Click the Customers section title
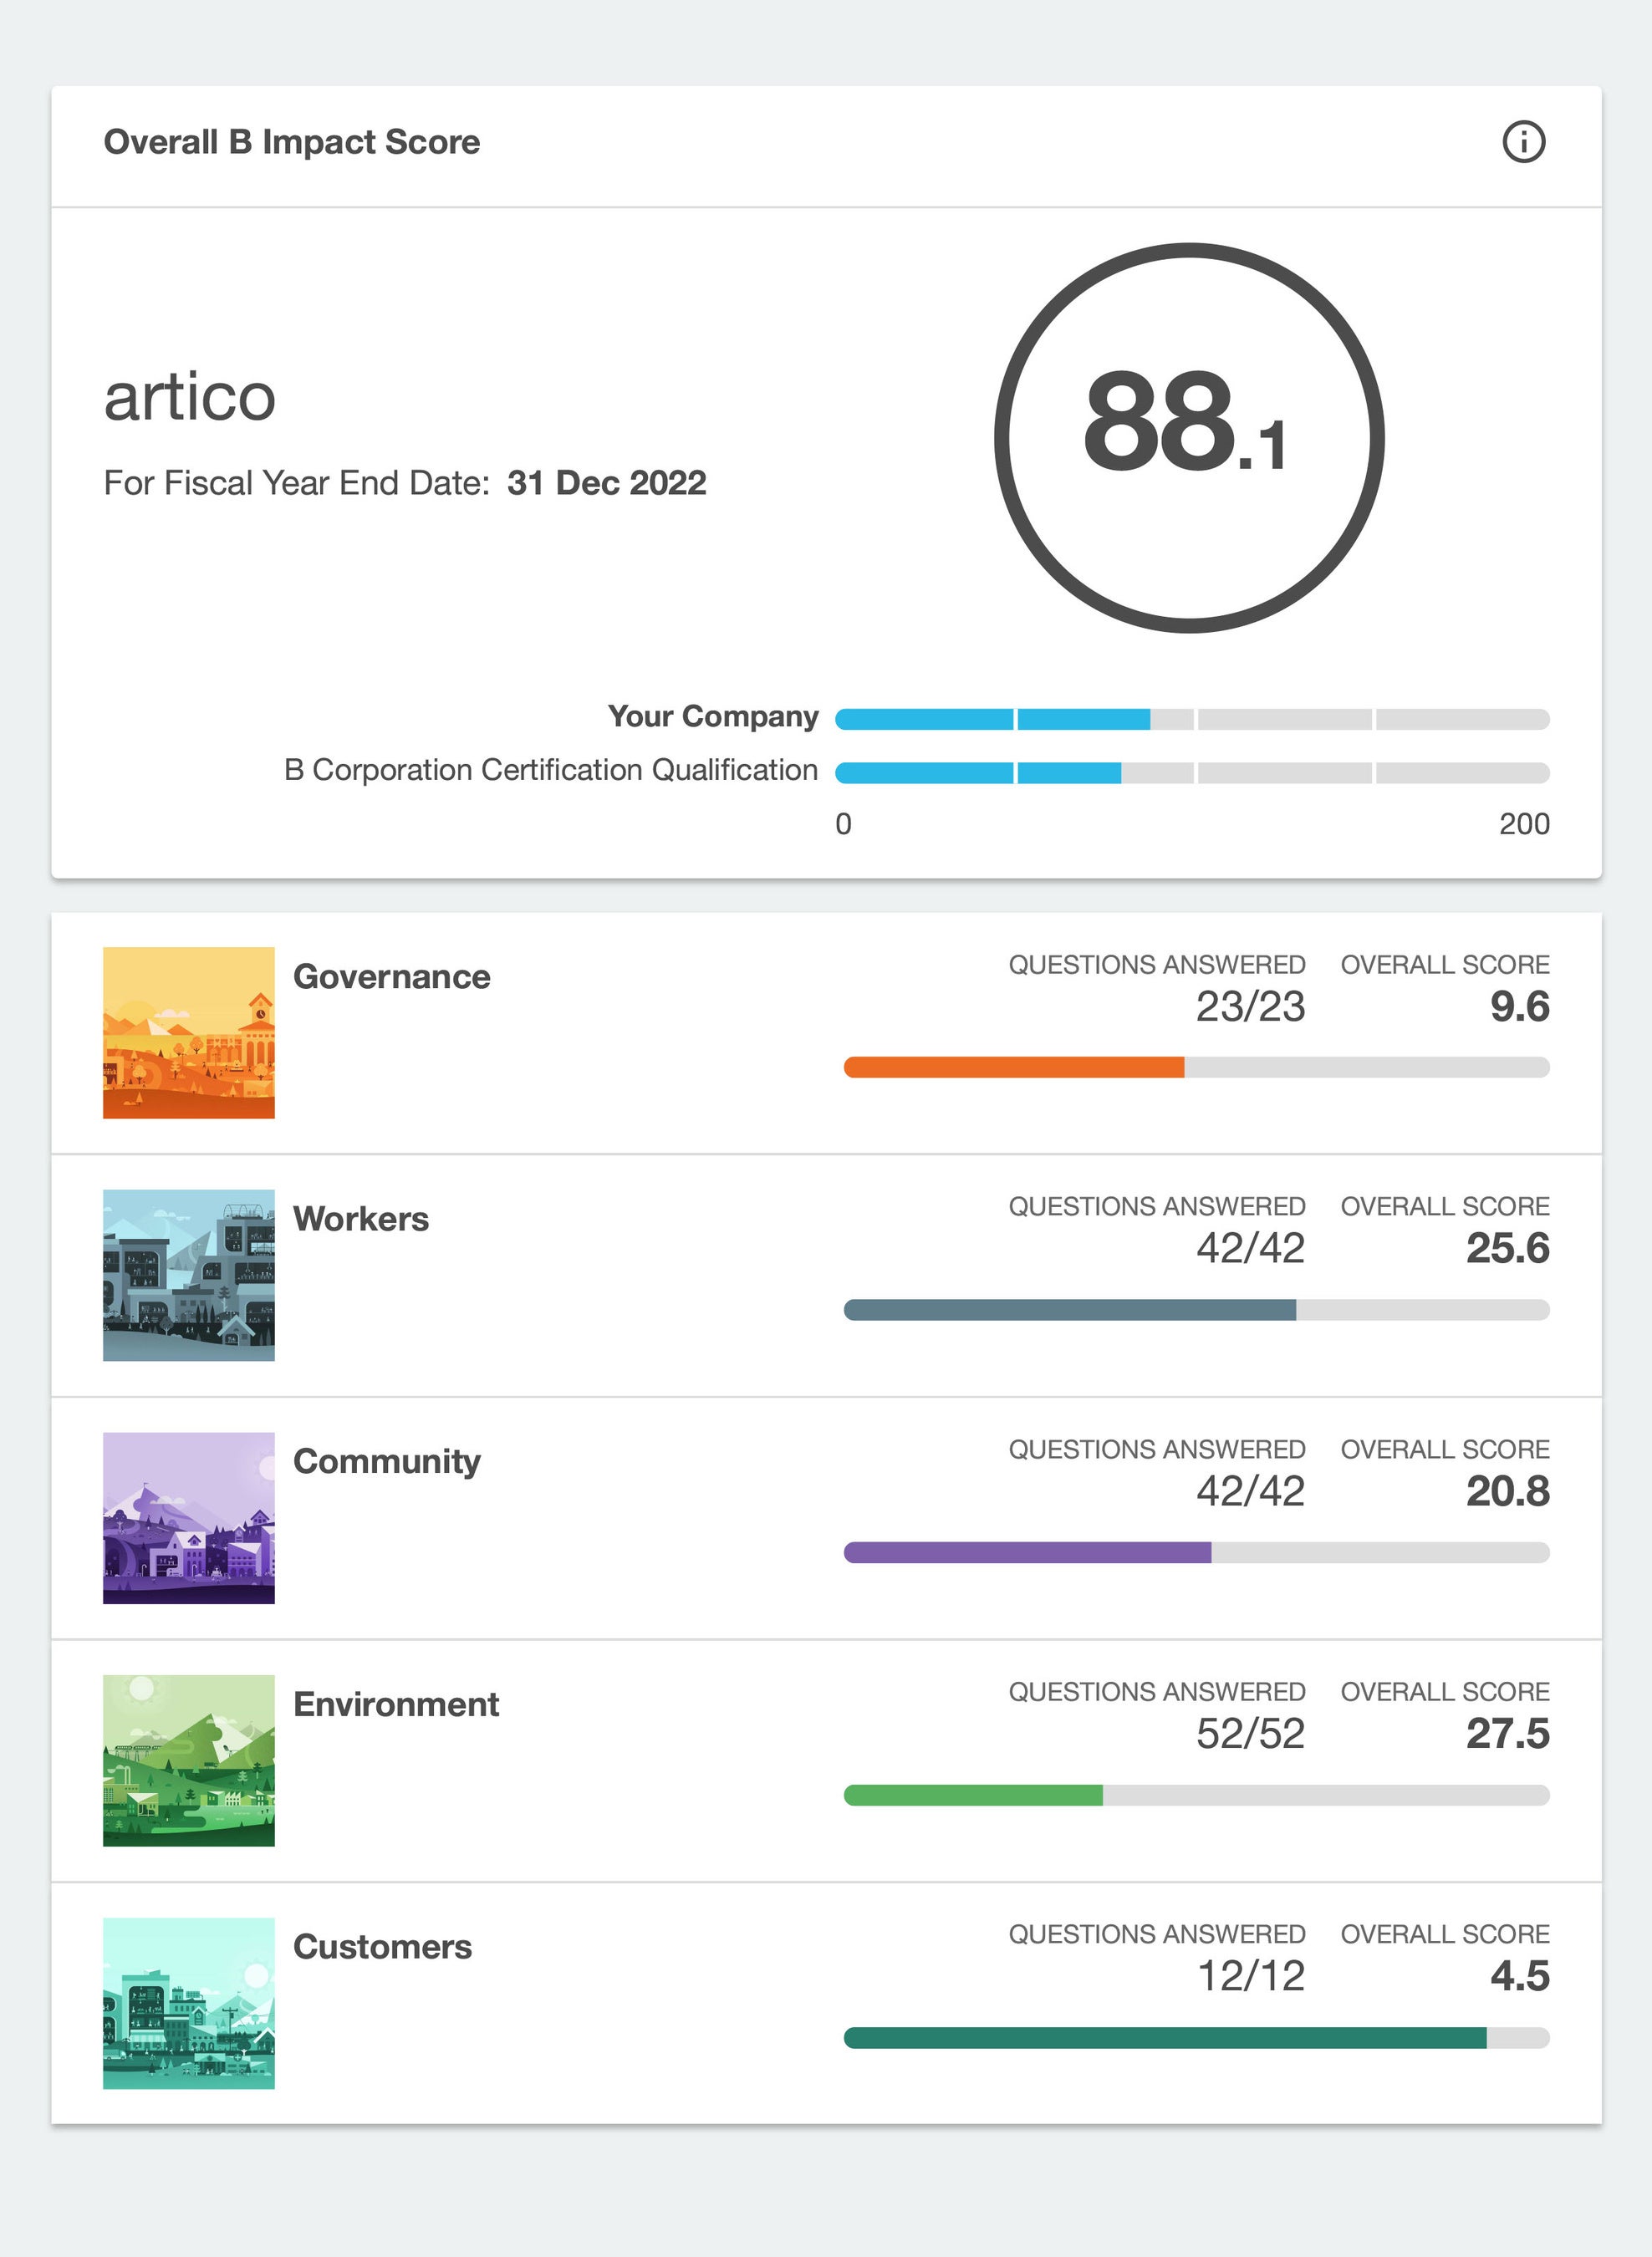 coord(382,1946)
